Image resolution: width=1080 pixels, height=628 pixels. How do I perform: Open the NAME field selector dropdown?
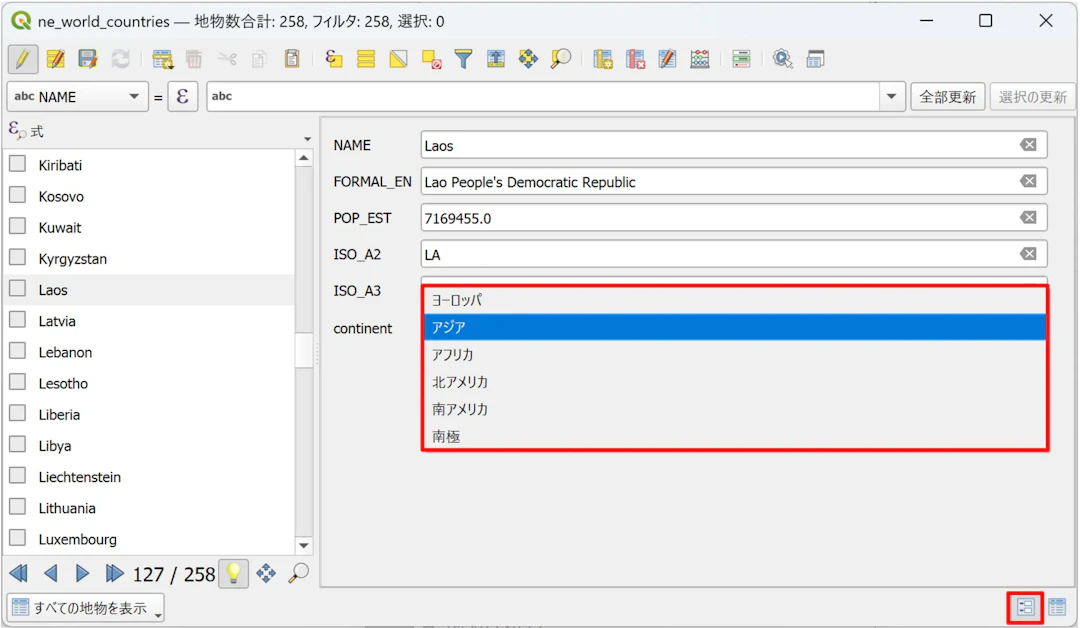click(77, 96)
